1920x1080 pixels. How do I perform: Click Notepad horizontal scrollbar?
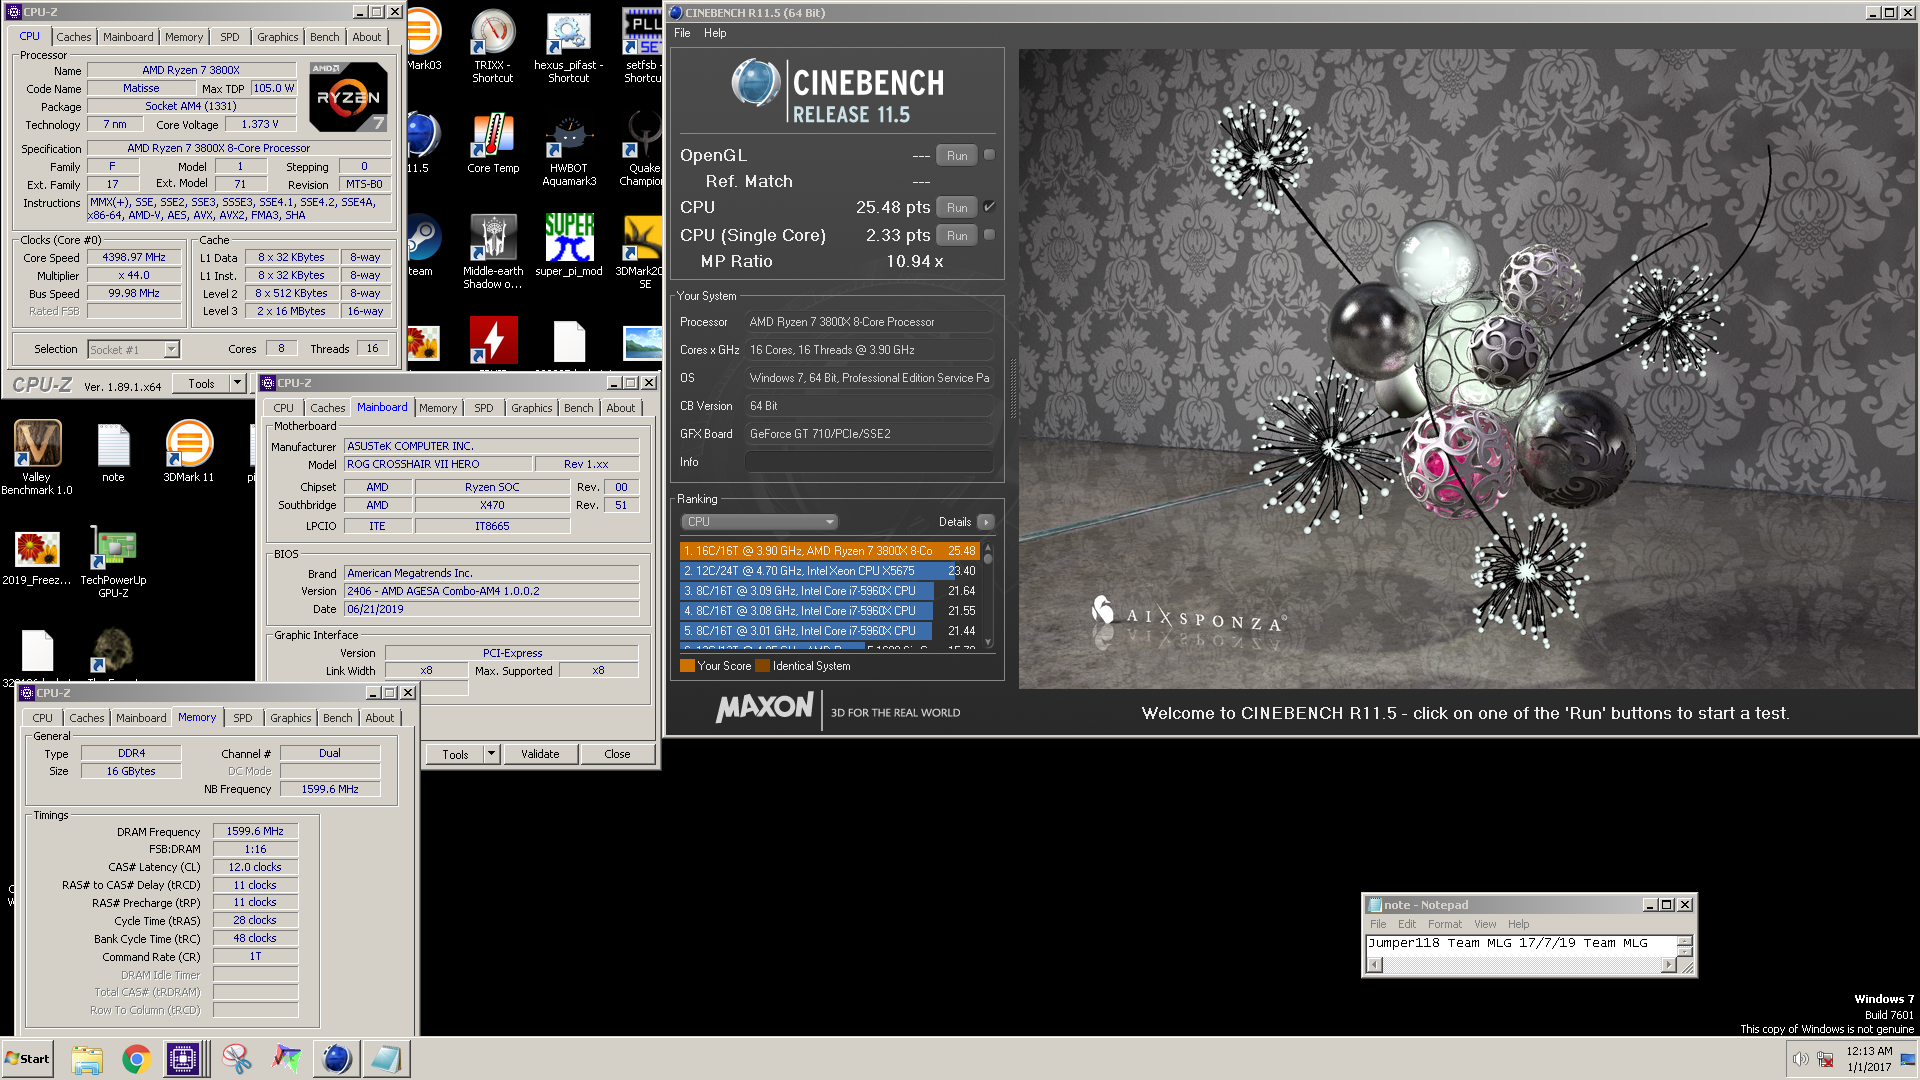pyautogui.click(x=1521, y=965)
